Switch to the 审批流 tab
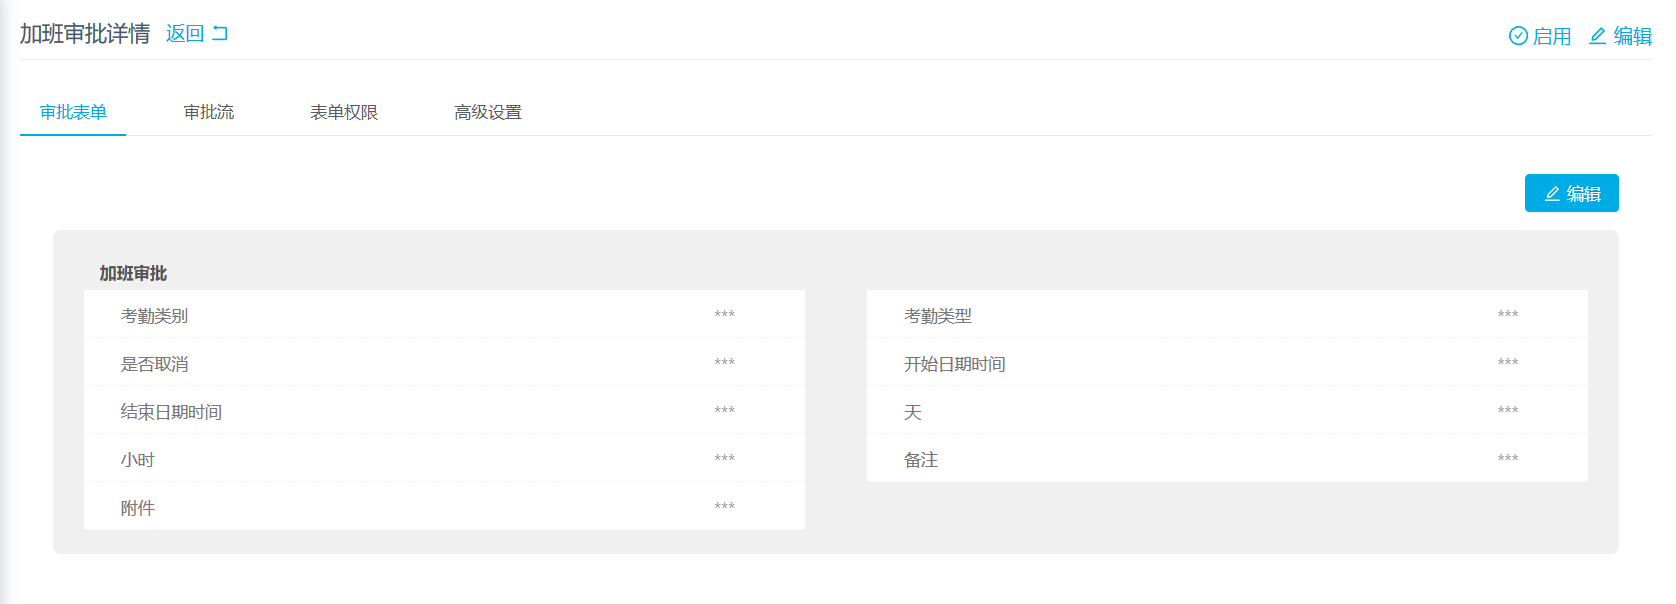The height and width of the screenshot is (604, 1676). [x=209, y=112]
